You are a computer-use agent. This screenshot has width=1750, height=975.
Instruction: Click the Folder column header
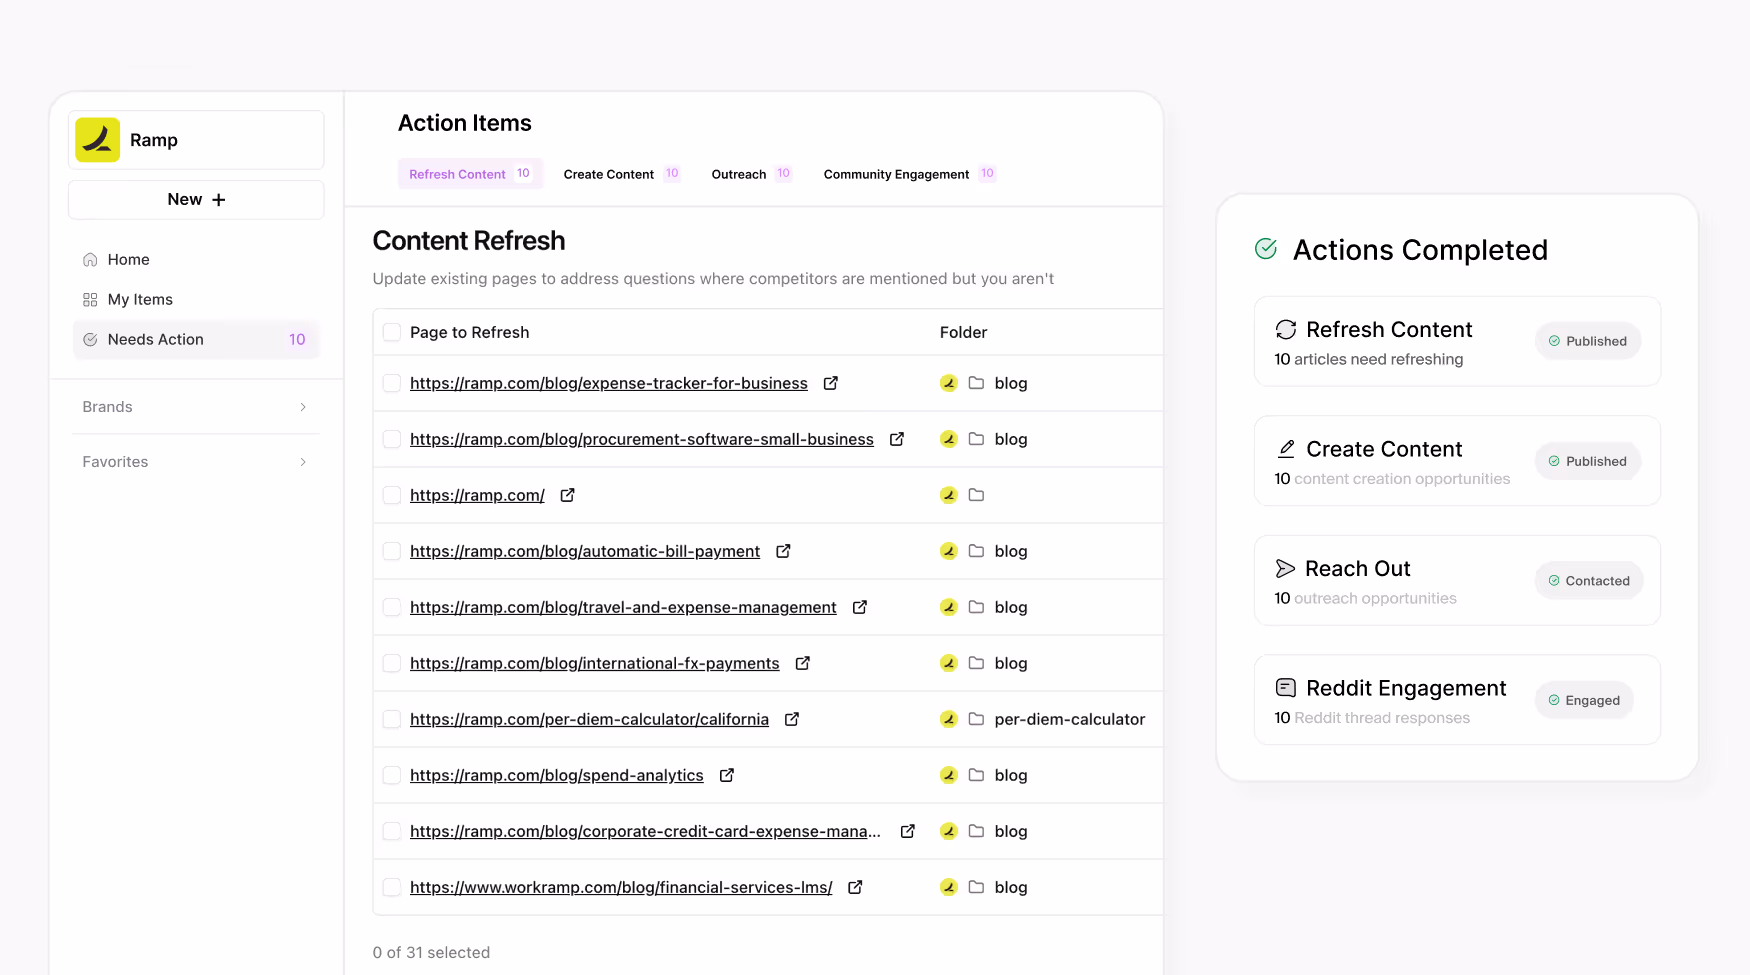963,332
